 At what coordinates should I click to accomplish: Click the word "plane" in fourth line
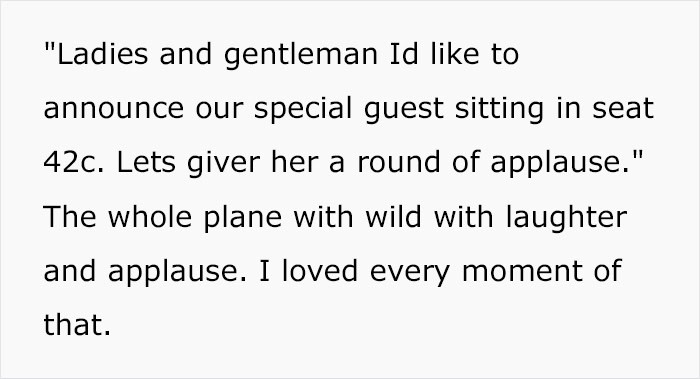click(x=243, y=219)
